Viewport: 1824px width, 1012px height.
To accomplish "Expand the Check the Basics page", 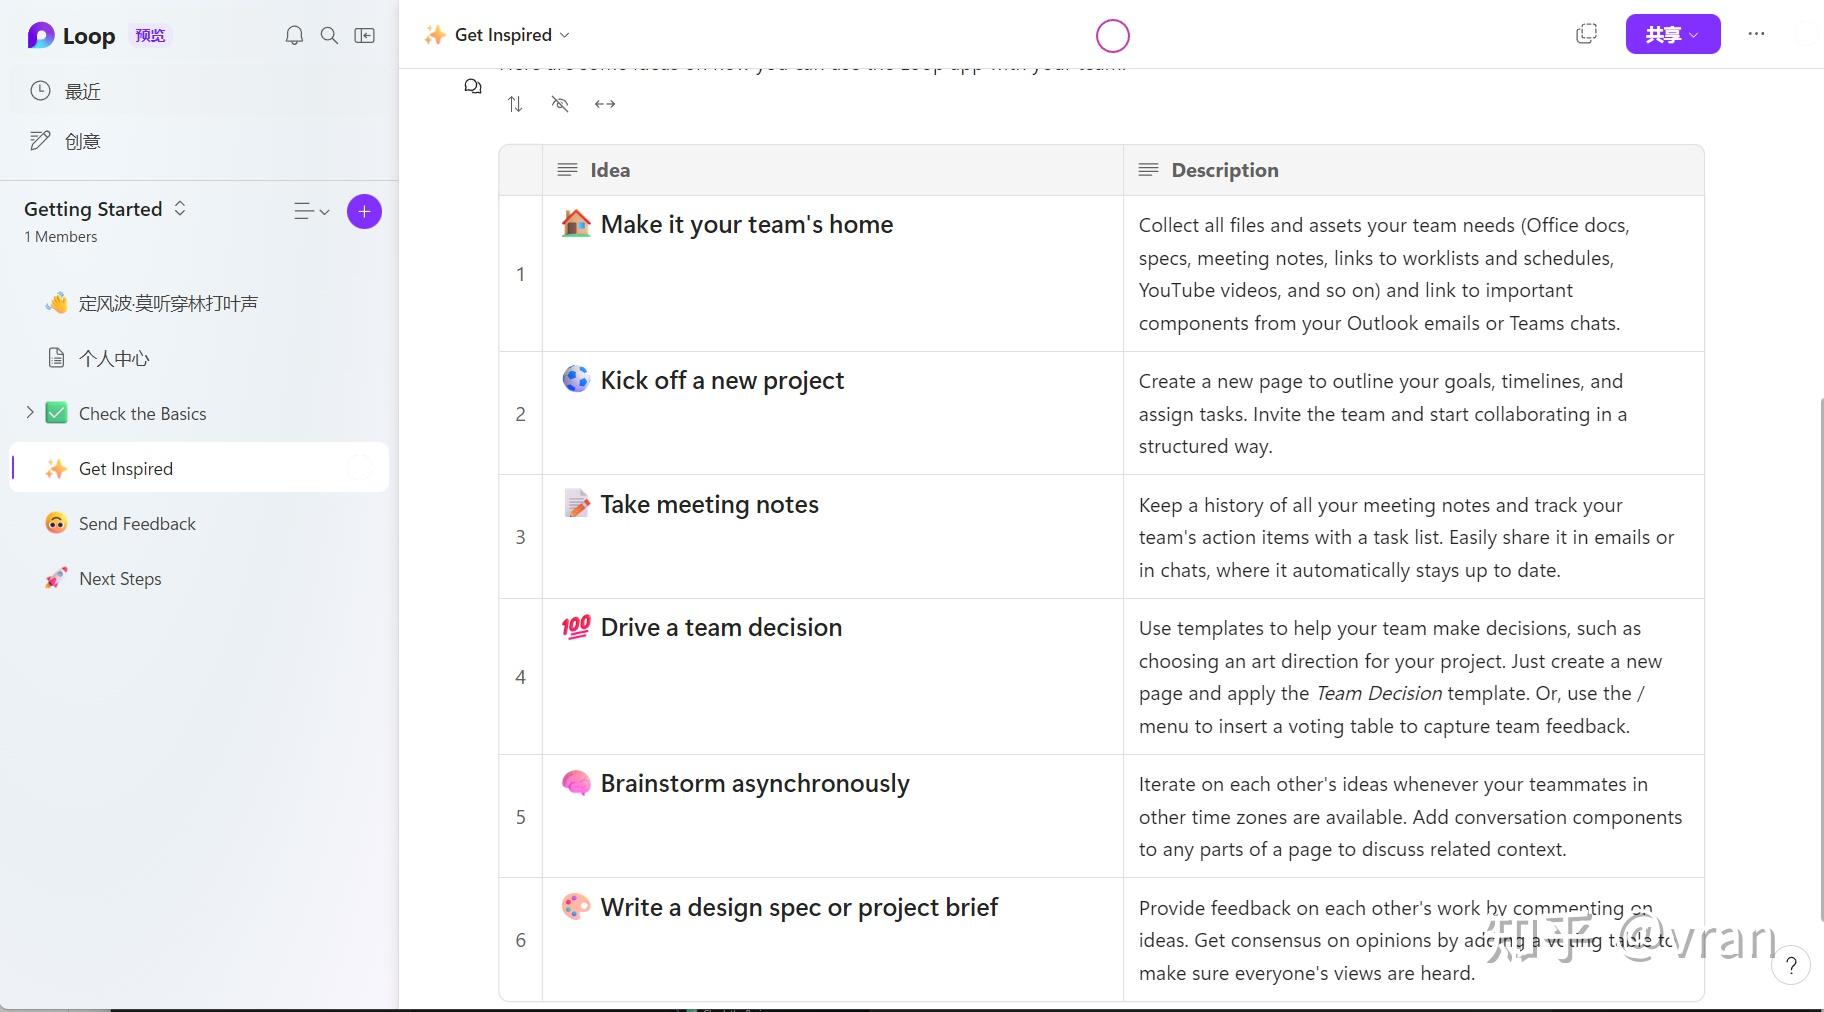I will click(30, 412).
